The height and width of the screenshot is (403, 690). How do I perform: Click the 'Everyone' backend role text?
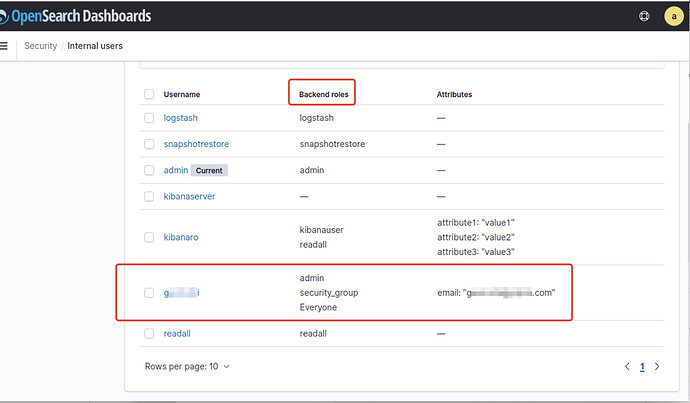[318, 308]
